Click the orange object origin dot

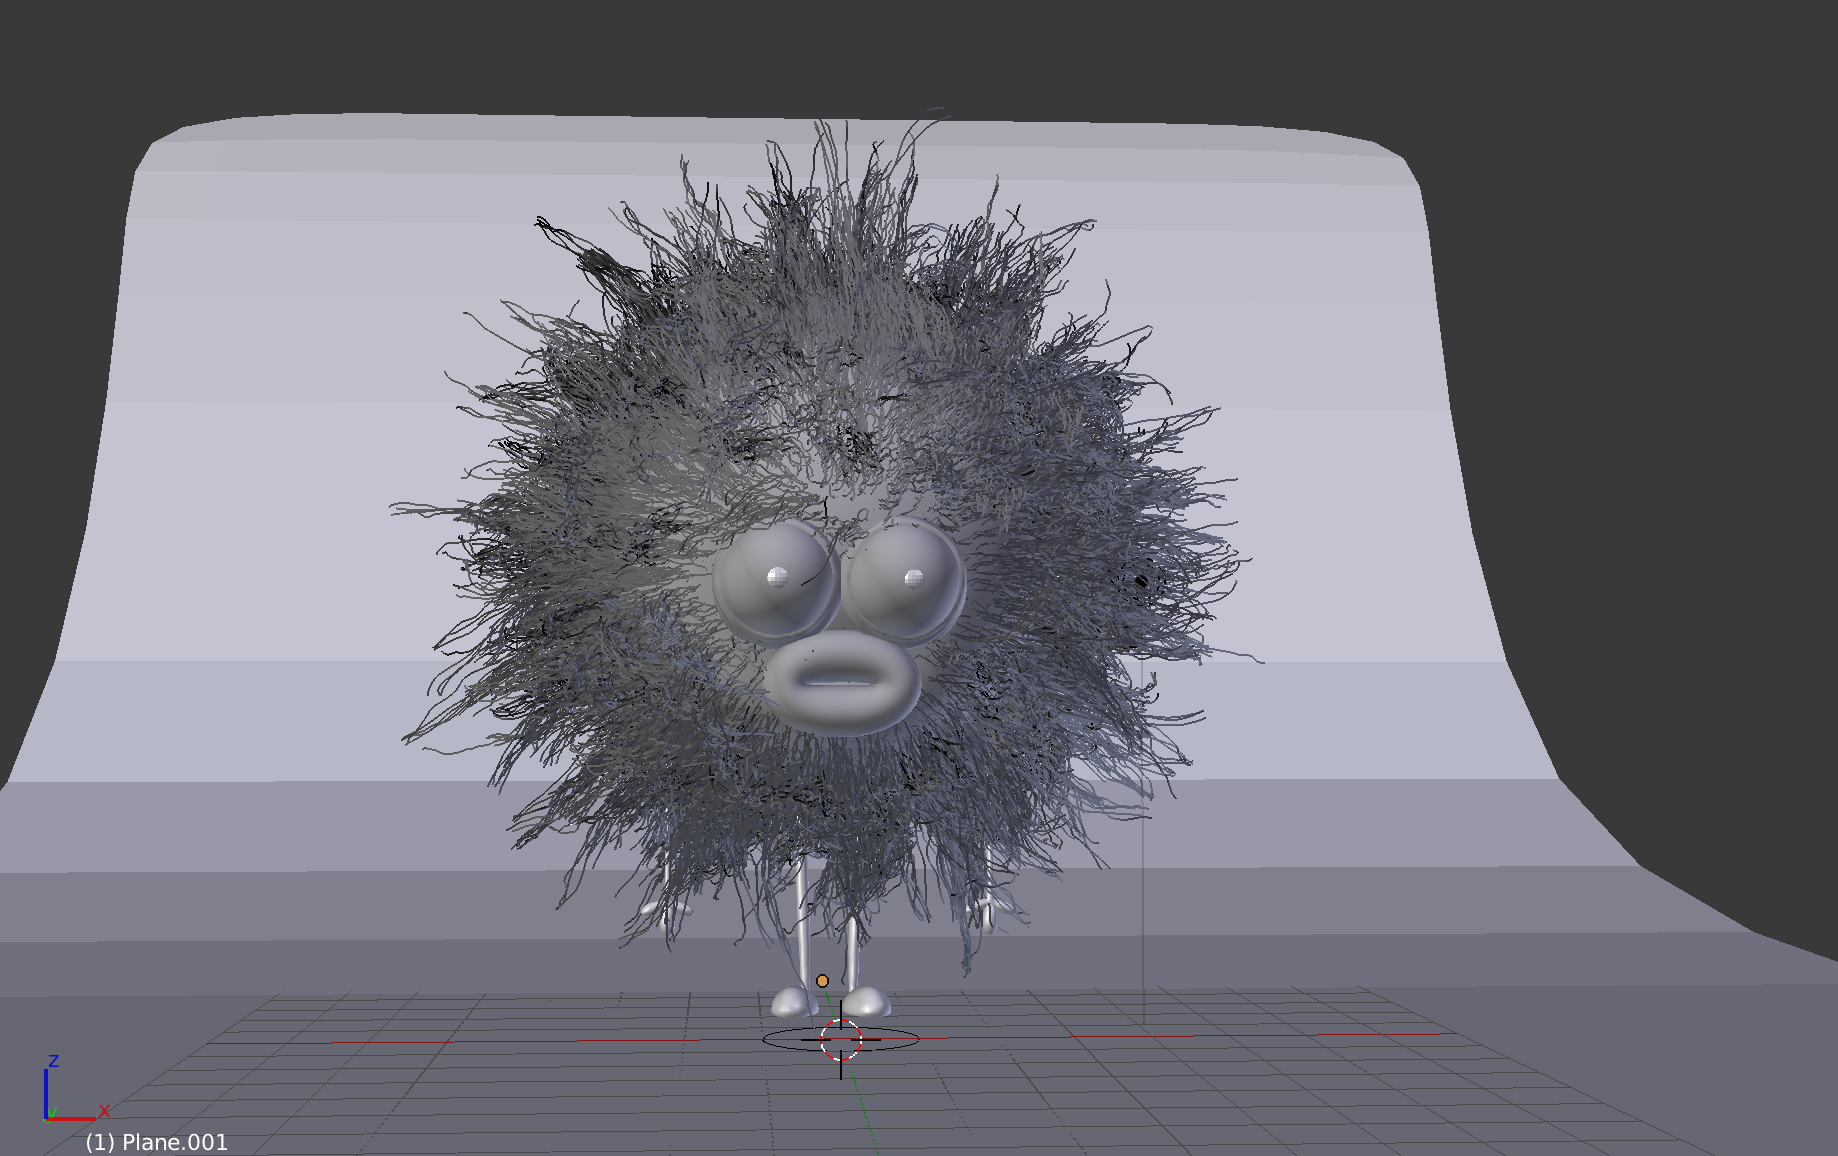pyautogui.click(x=822, y=981)
